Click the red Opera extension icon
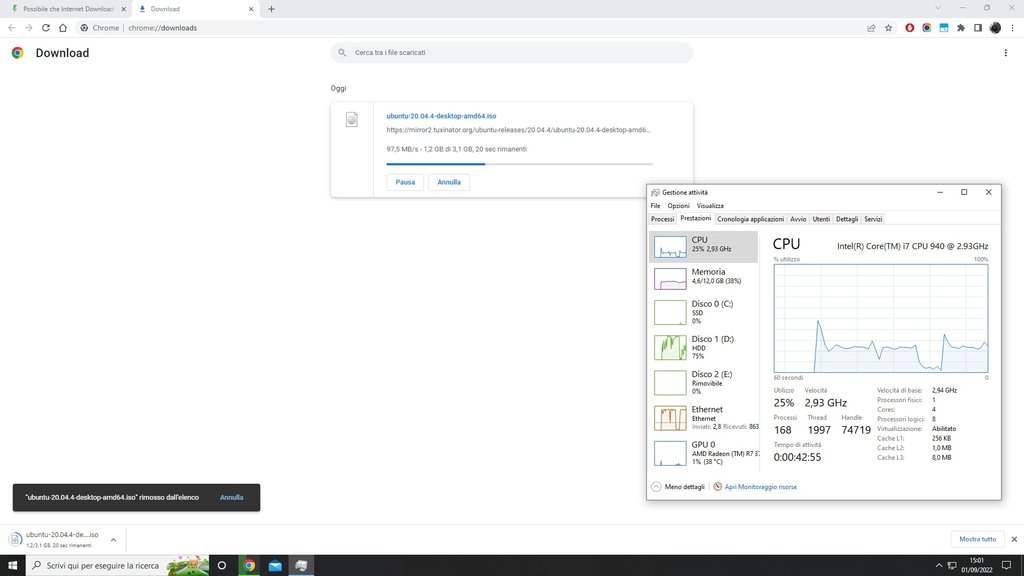The image size is (1024, 576). pos(910,28)
